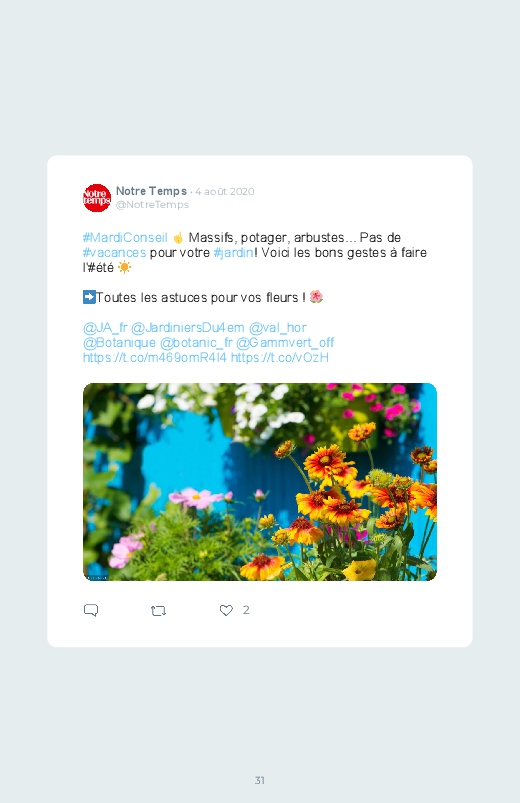Open the Notre Temps account name

tap(151, 191)
